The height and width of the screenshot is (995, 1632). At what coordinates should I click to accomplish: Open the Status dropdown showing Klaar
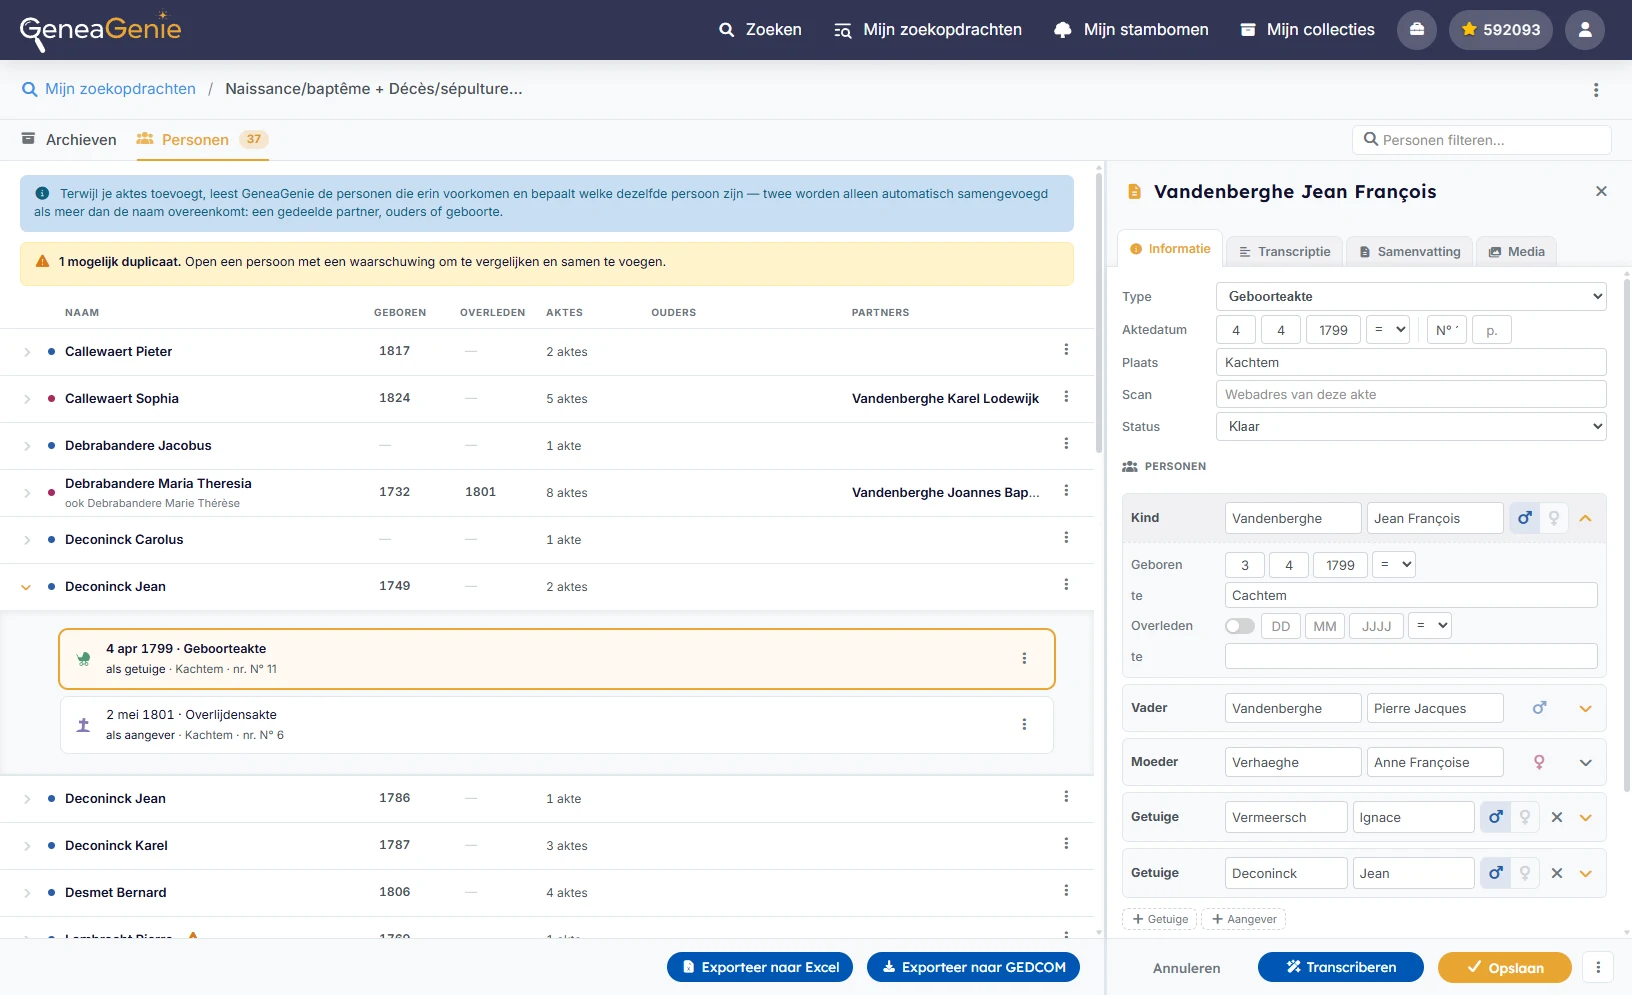click(x=1411, y=426)
